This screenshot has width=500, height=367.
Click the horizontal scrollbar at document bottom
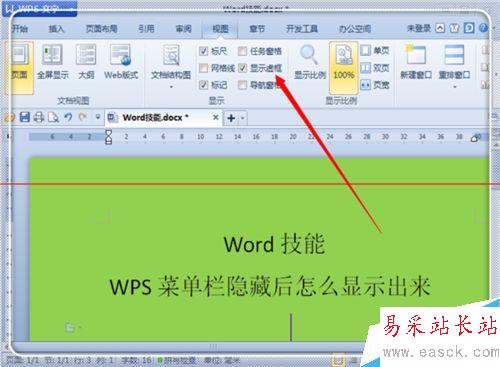(213, 347)
